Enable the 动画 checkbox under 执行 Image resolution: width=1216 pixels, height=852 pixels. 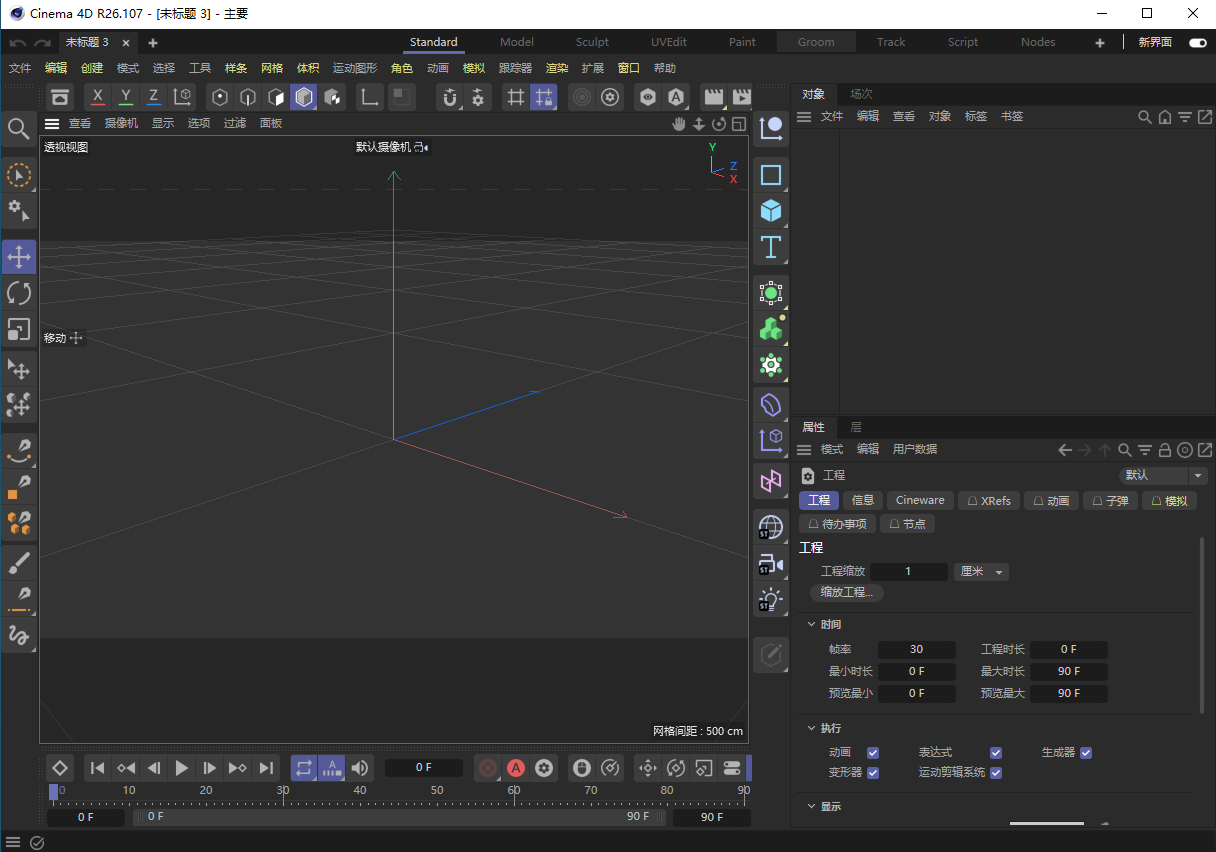pyautogui.click(x=872, y=752)
